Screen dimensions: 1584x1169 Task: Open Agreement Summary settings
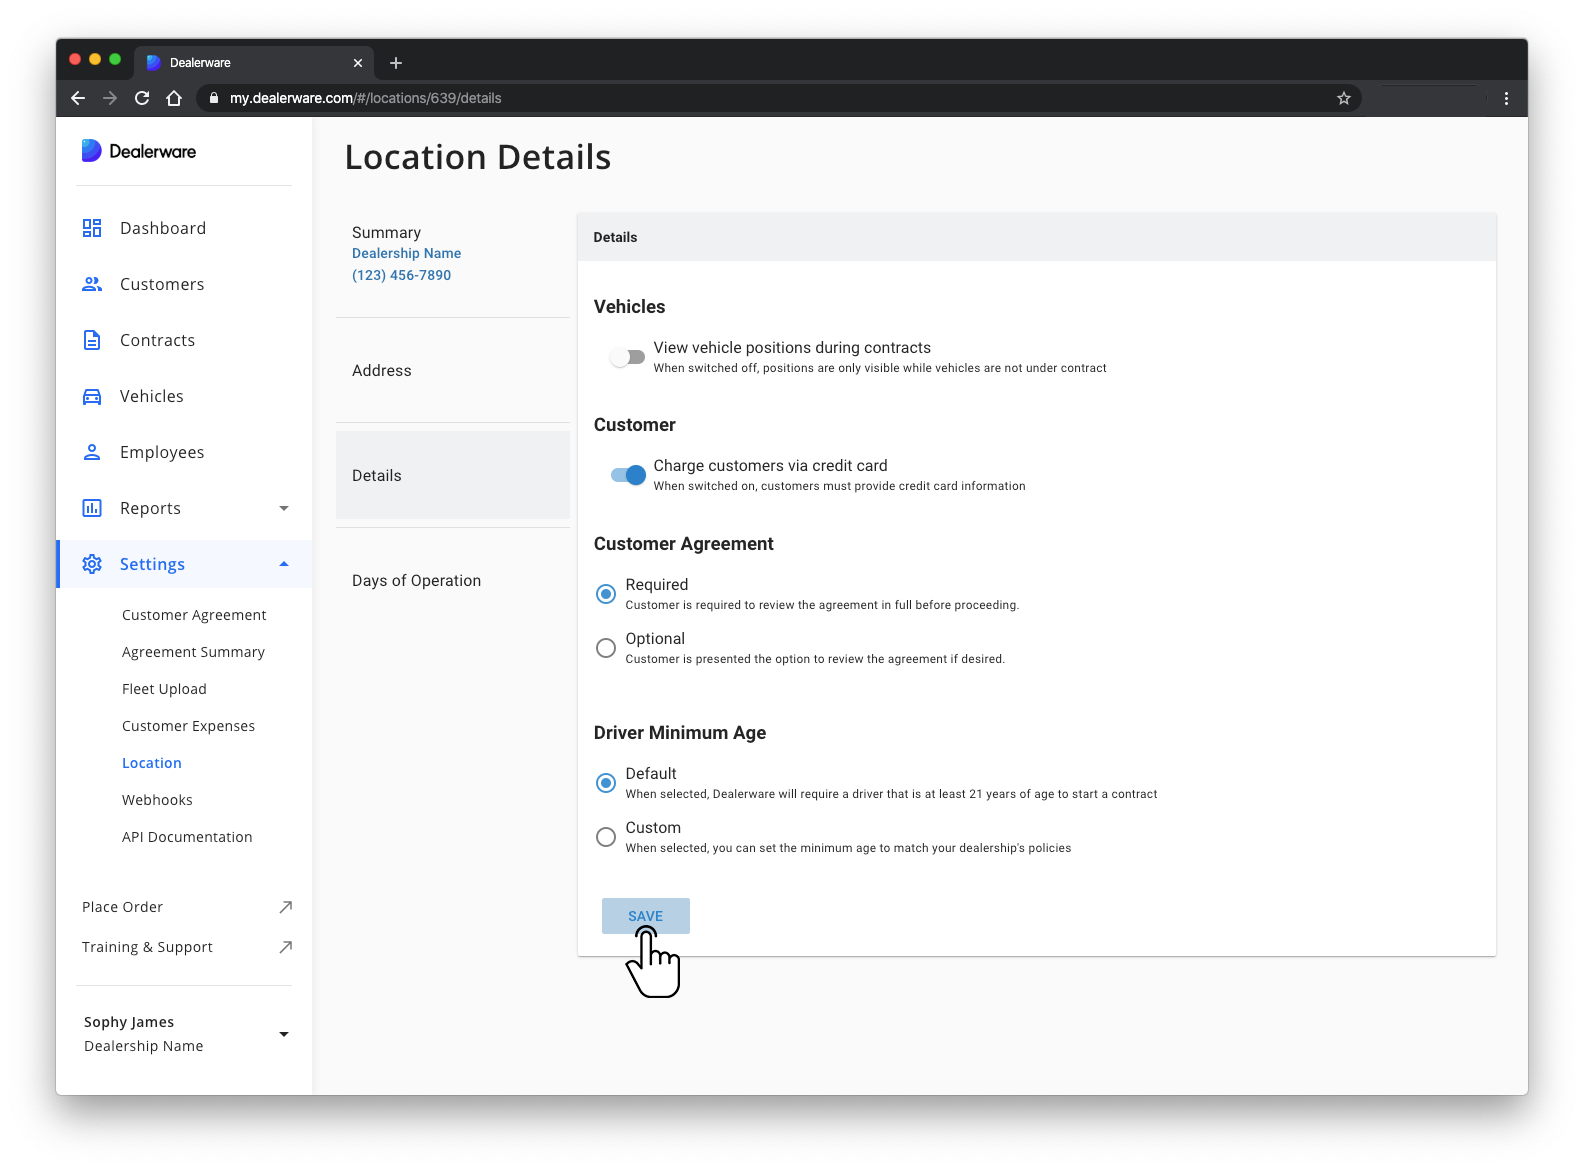[x=193, y=652]
